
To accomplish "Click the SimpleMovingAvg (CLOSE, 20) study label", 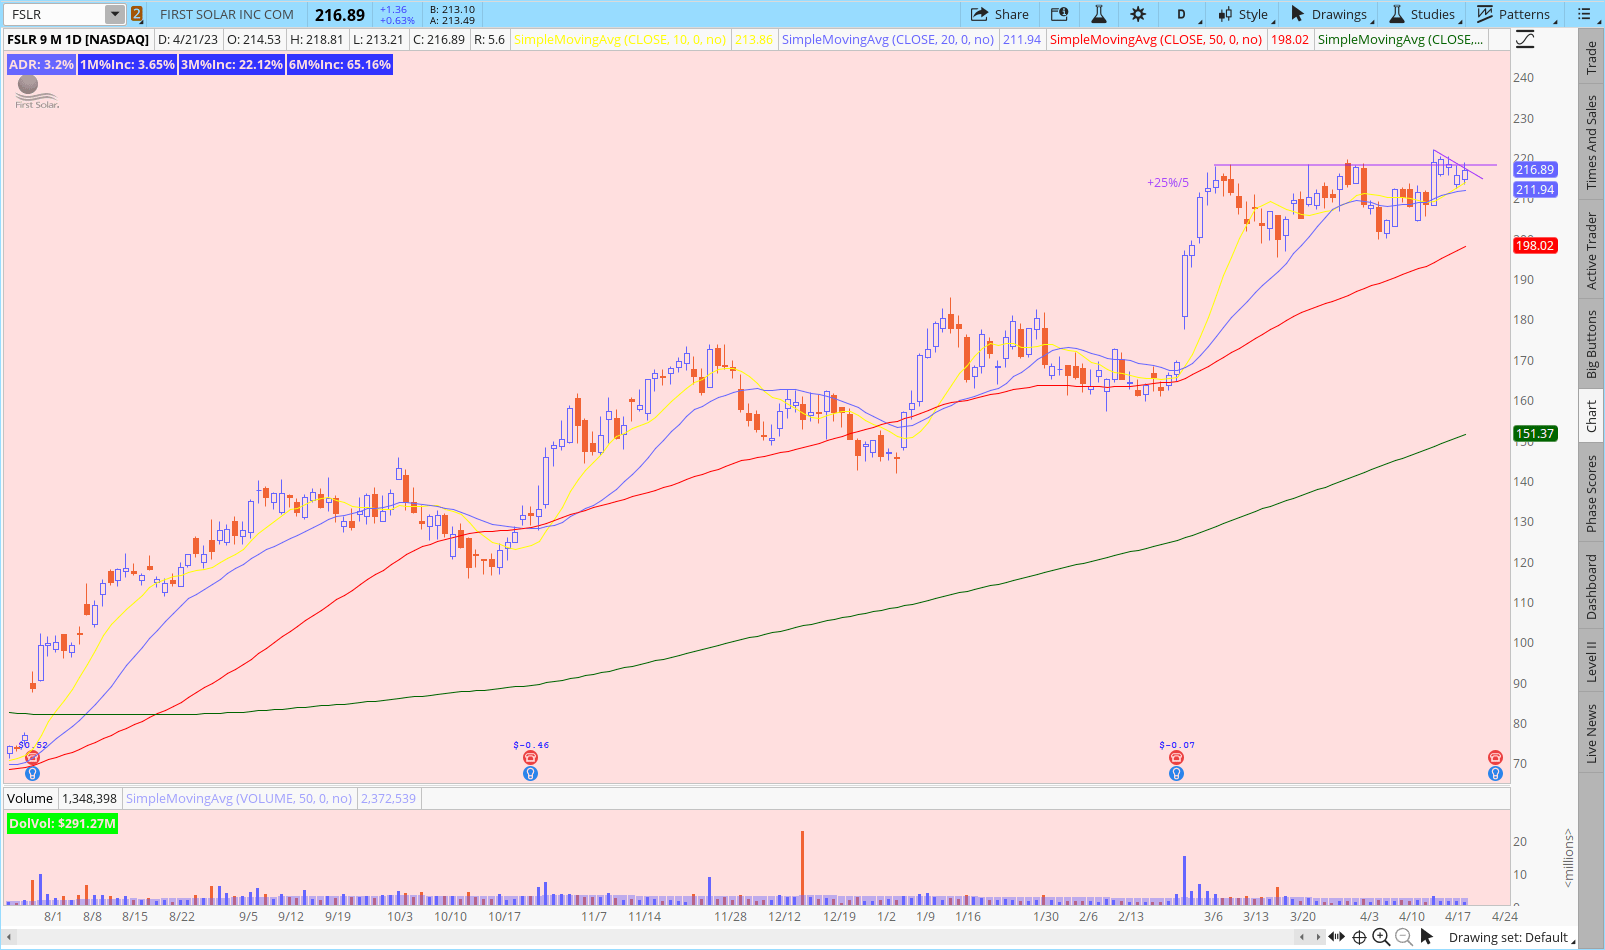I will tap(888, 40).
